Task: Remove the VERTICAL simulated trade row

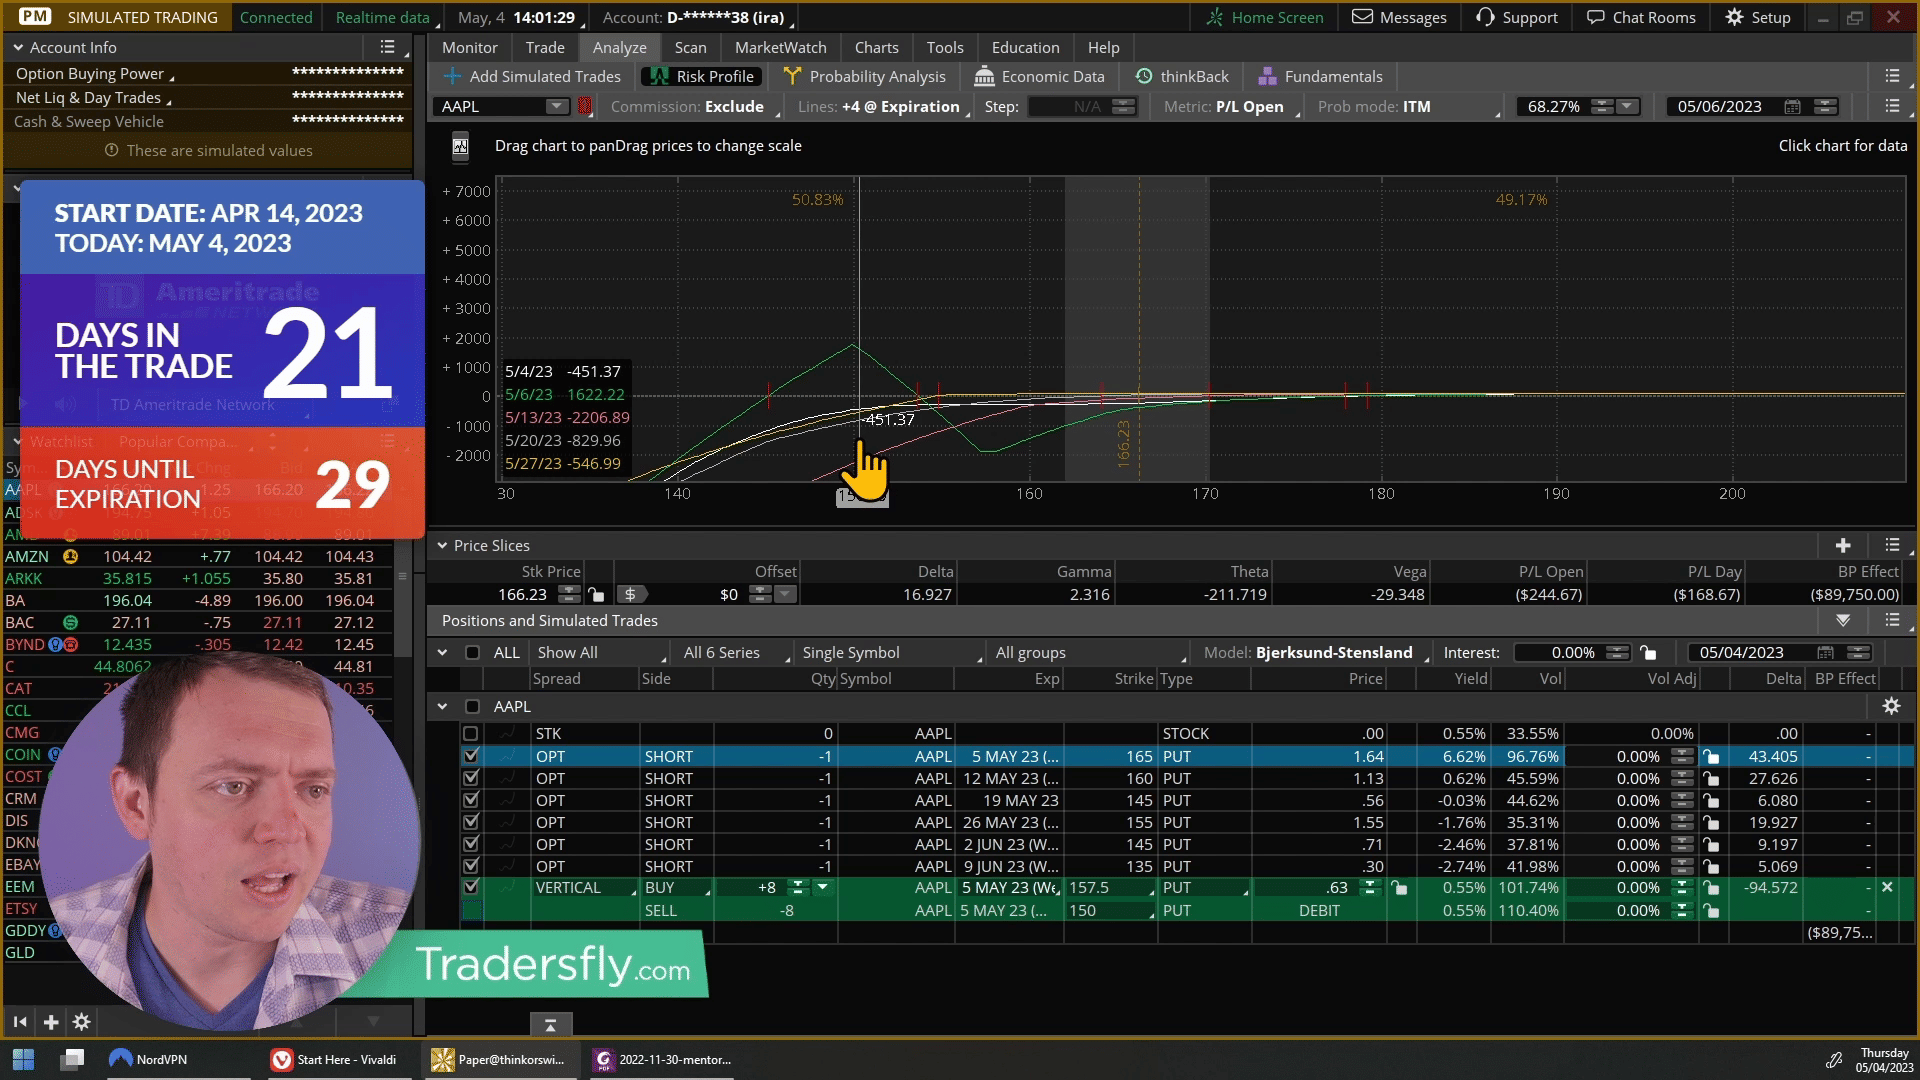Action: (x=1887, y=887)
